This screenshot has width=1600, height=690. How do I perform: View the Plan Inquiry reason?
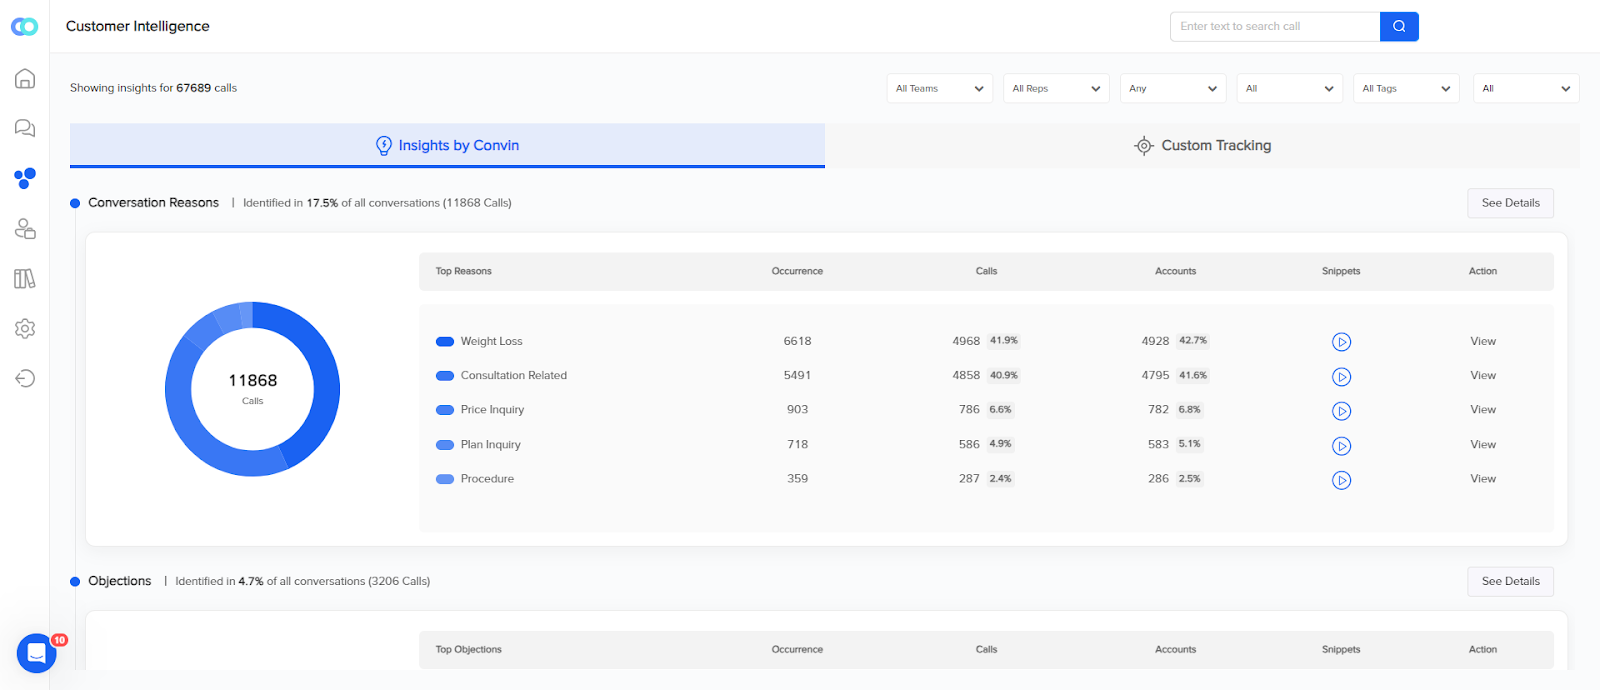1483,444
